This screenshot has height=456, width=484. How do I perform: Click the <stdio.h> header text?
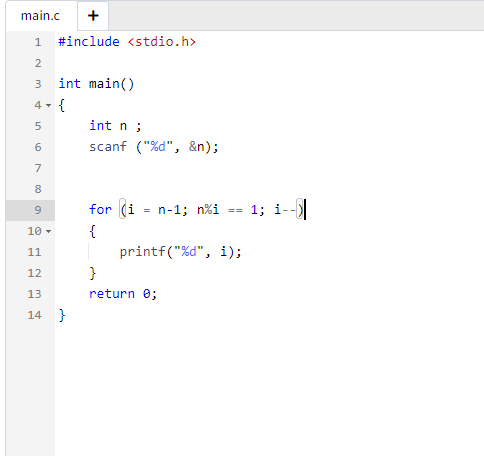coord(162,42)
